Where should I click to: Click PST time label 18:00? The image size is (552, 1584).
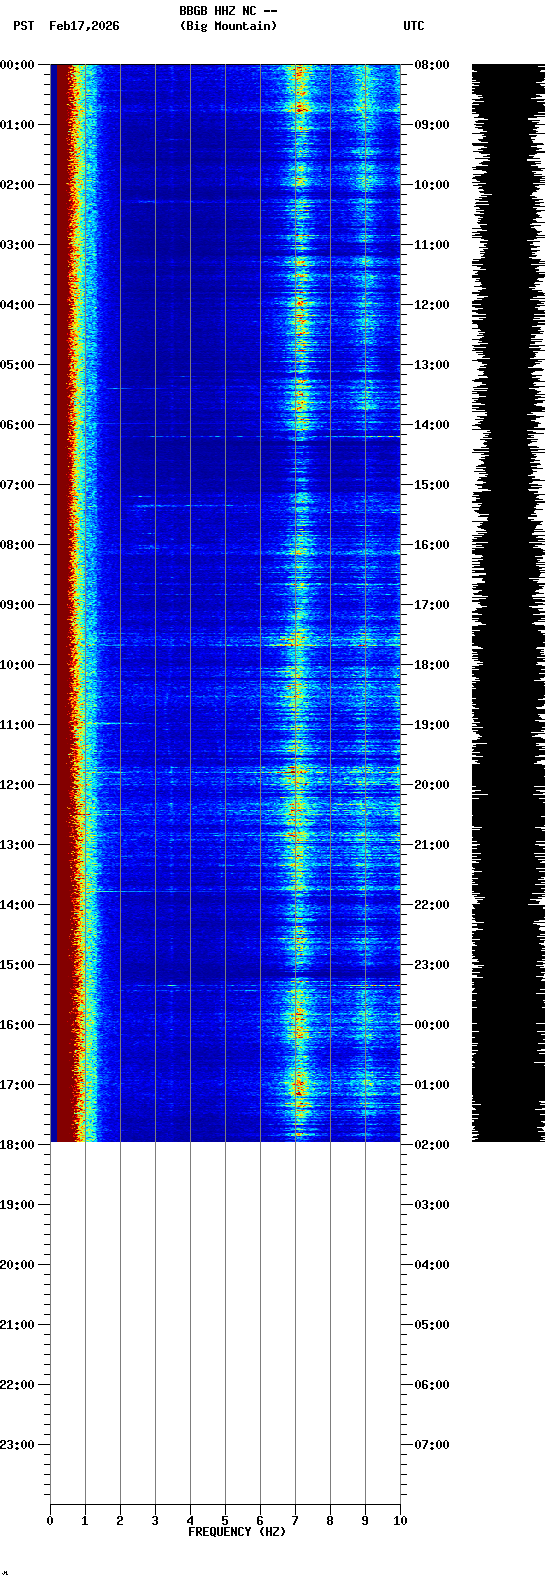pos(18,1145)
